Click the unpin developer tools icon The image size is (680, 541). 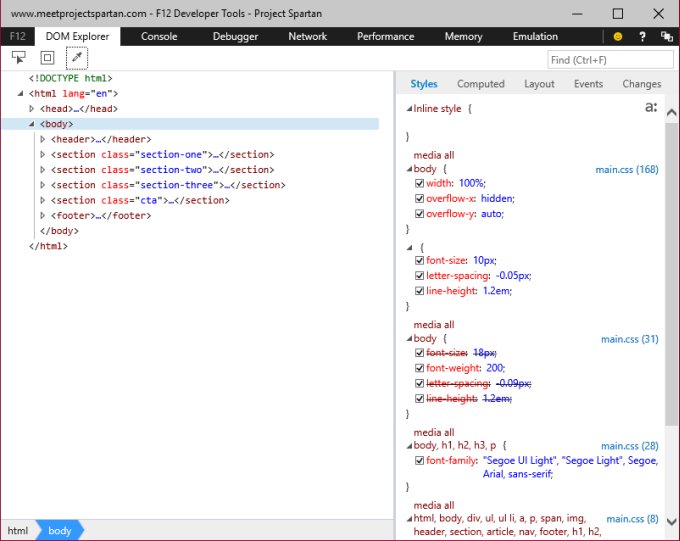pos(667,36)
